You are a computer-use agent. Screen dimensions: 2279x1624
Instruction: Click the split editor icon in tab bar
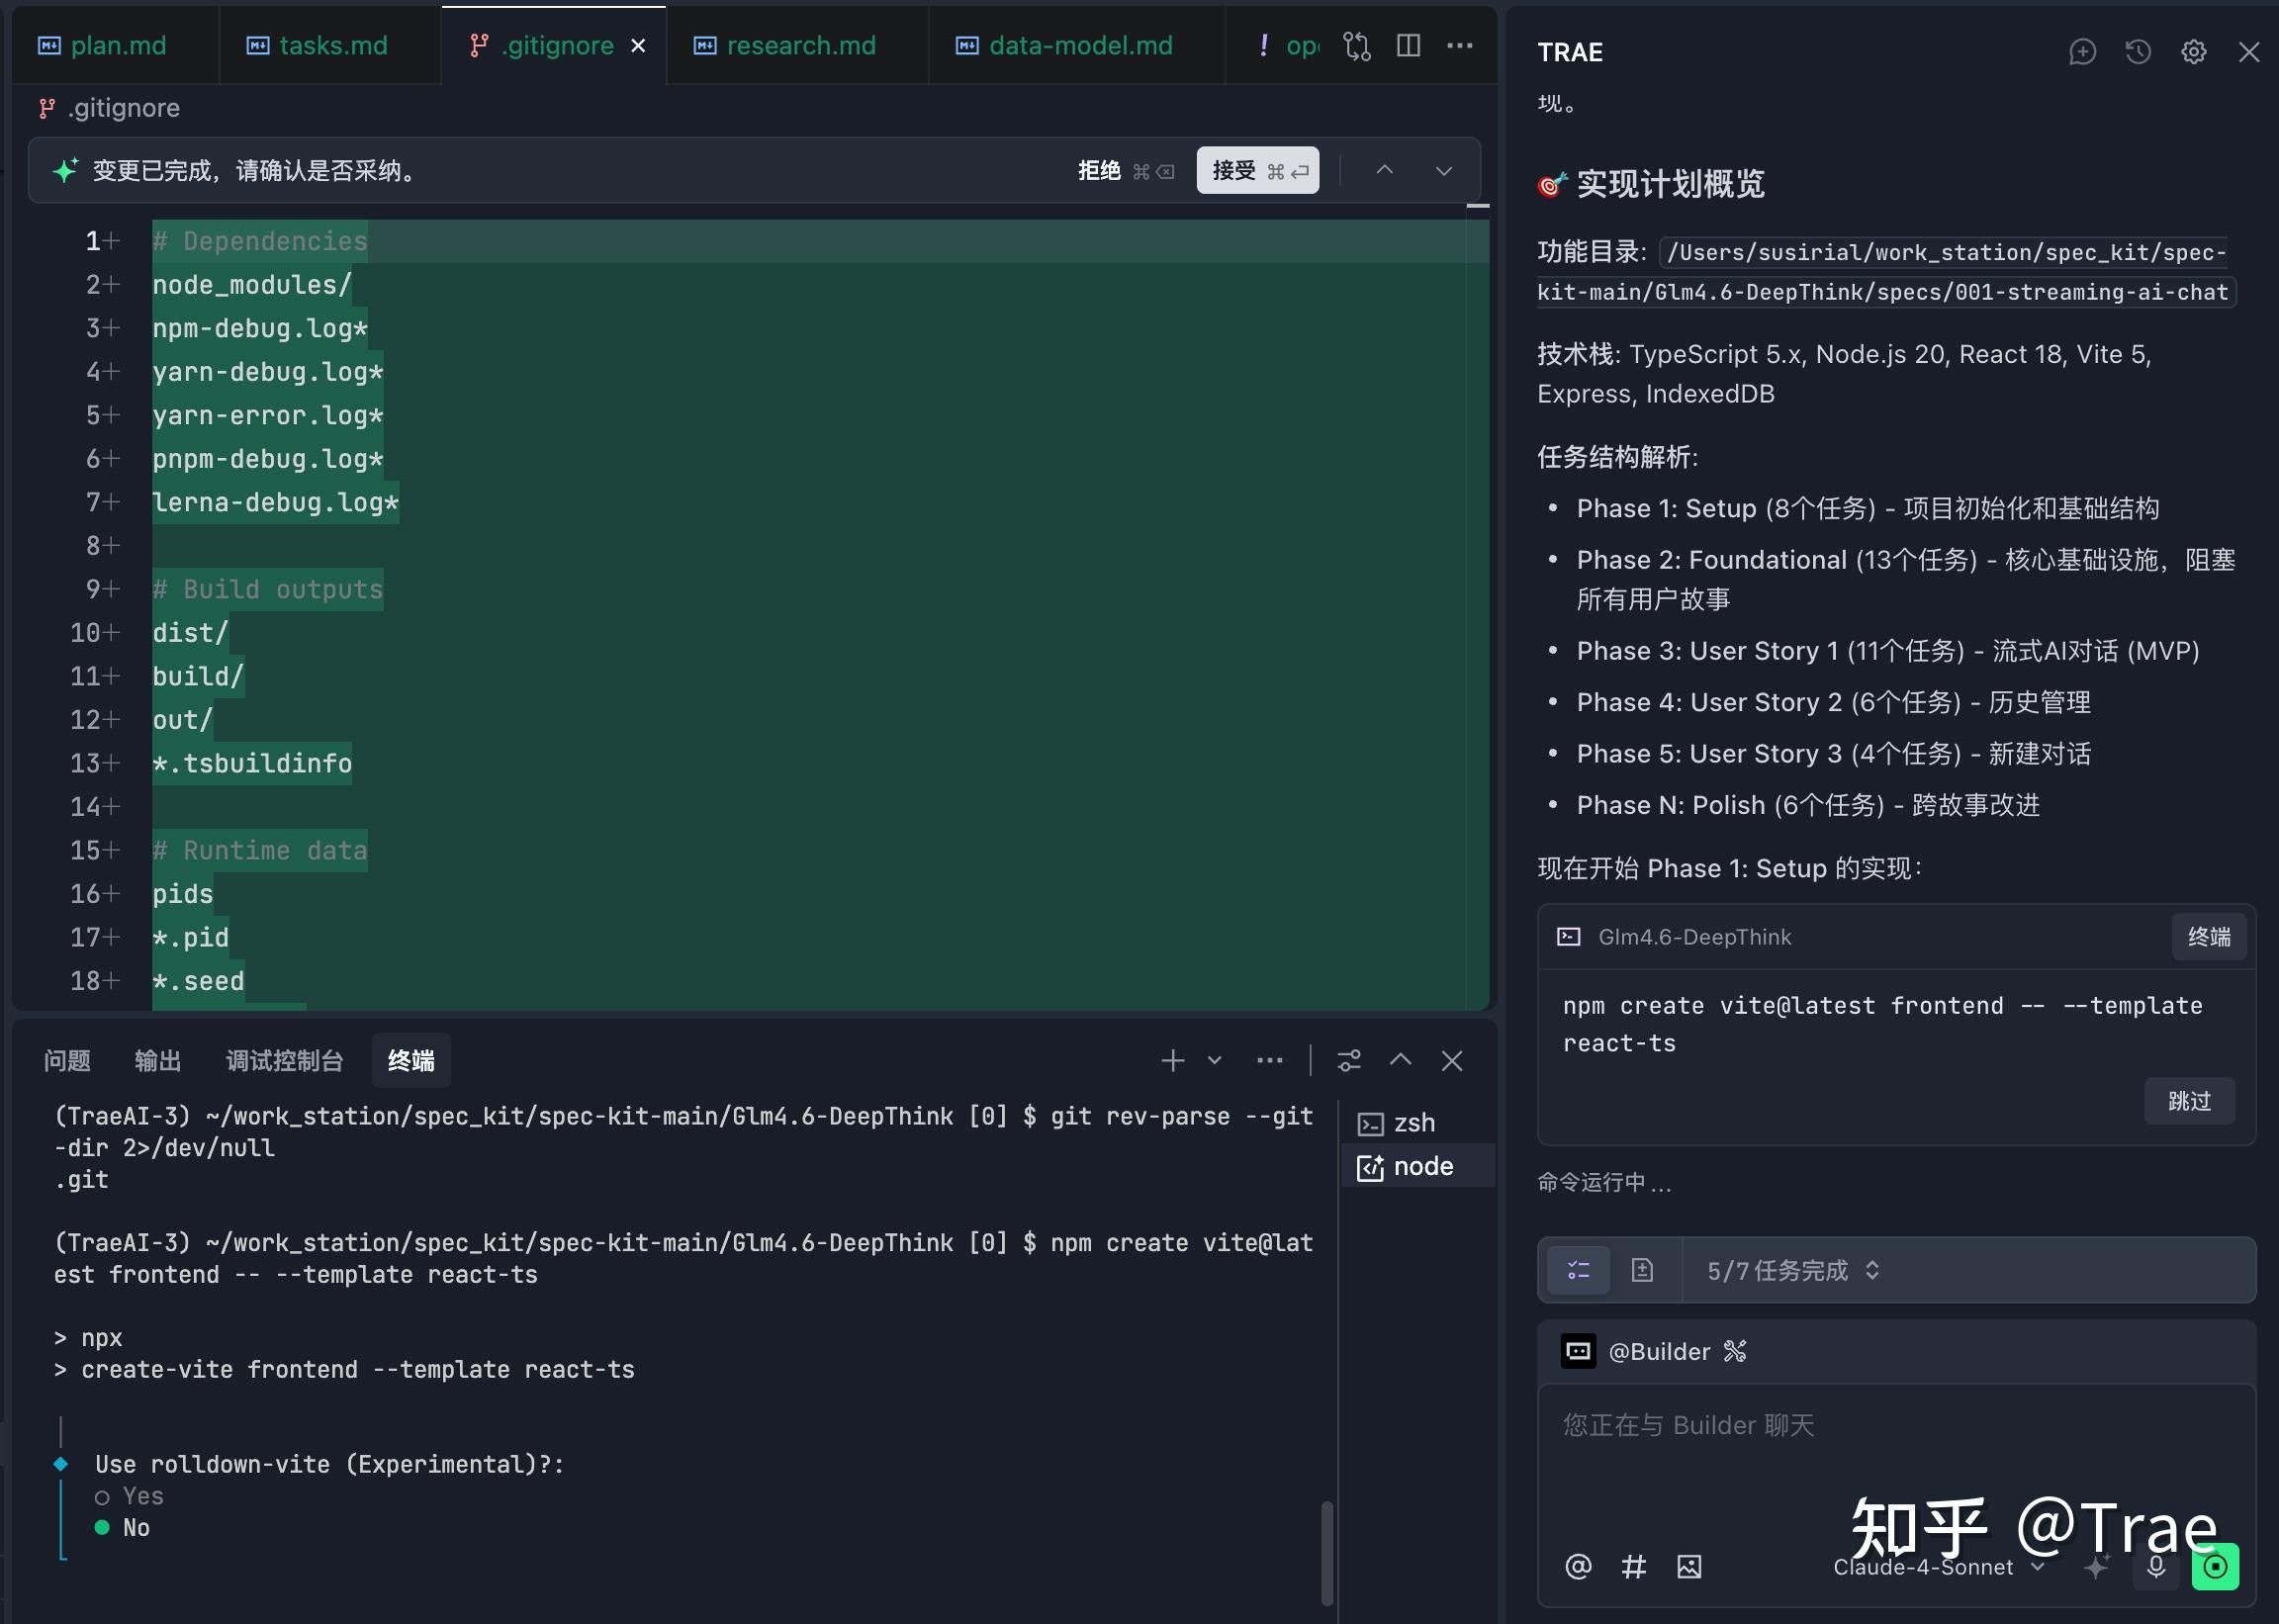point(1408,45)
